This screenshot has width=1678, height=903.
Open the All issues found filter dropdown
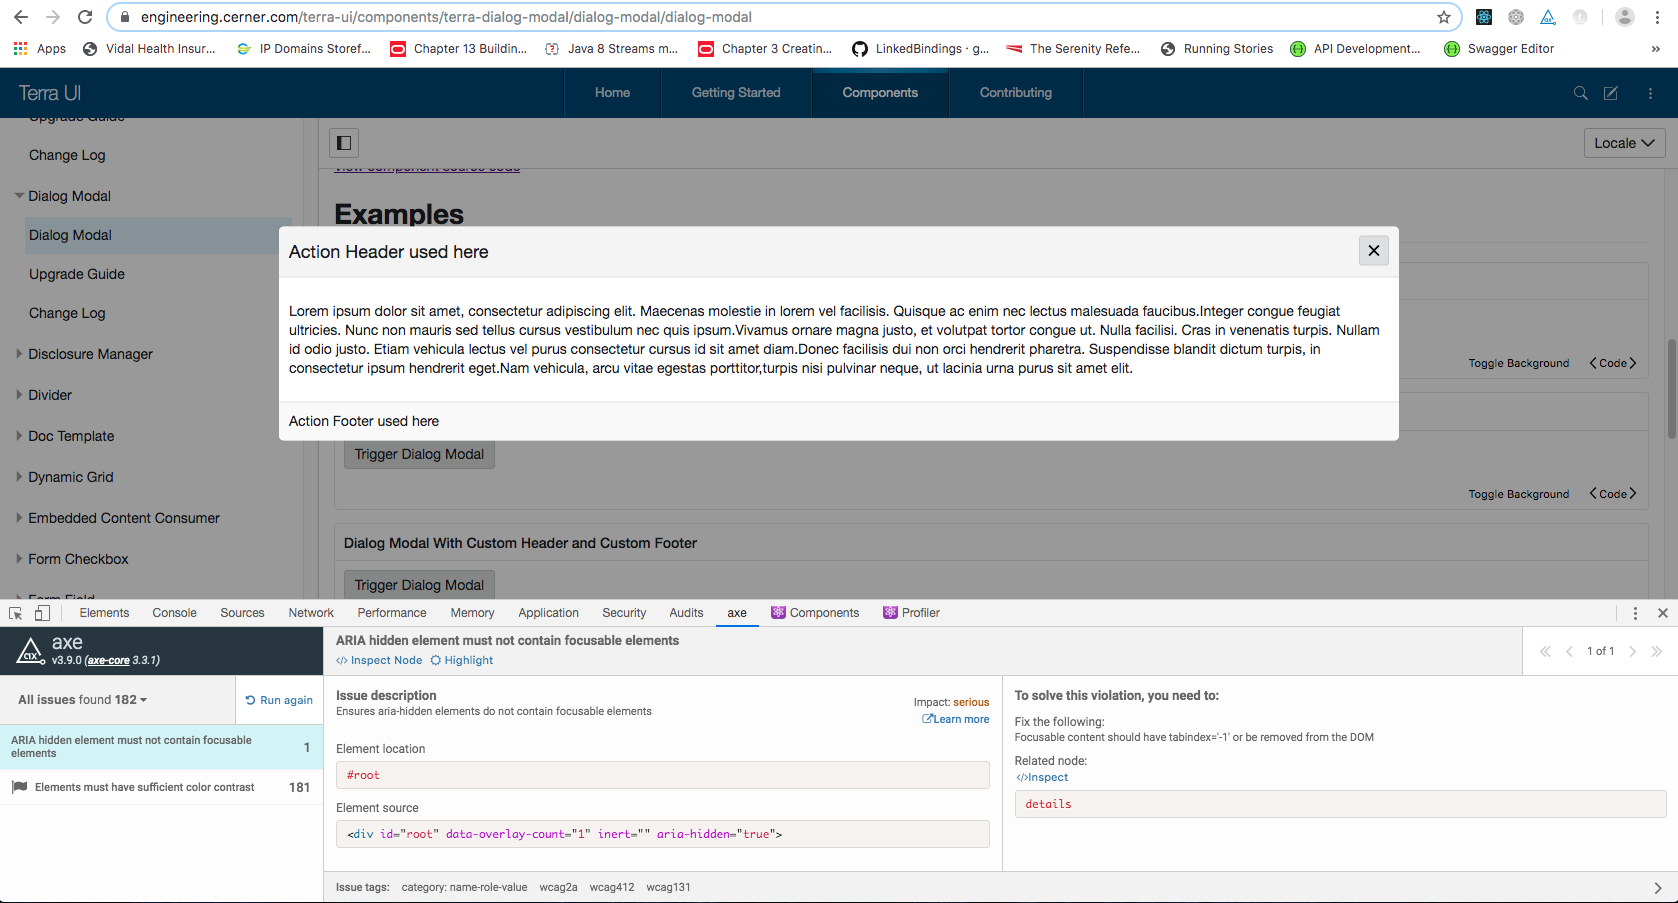[79, 699]
